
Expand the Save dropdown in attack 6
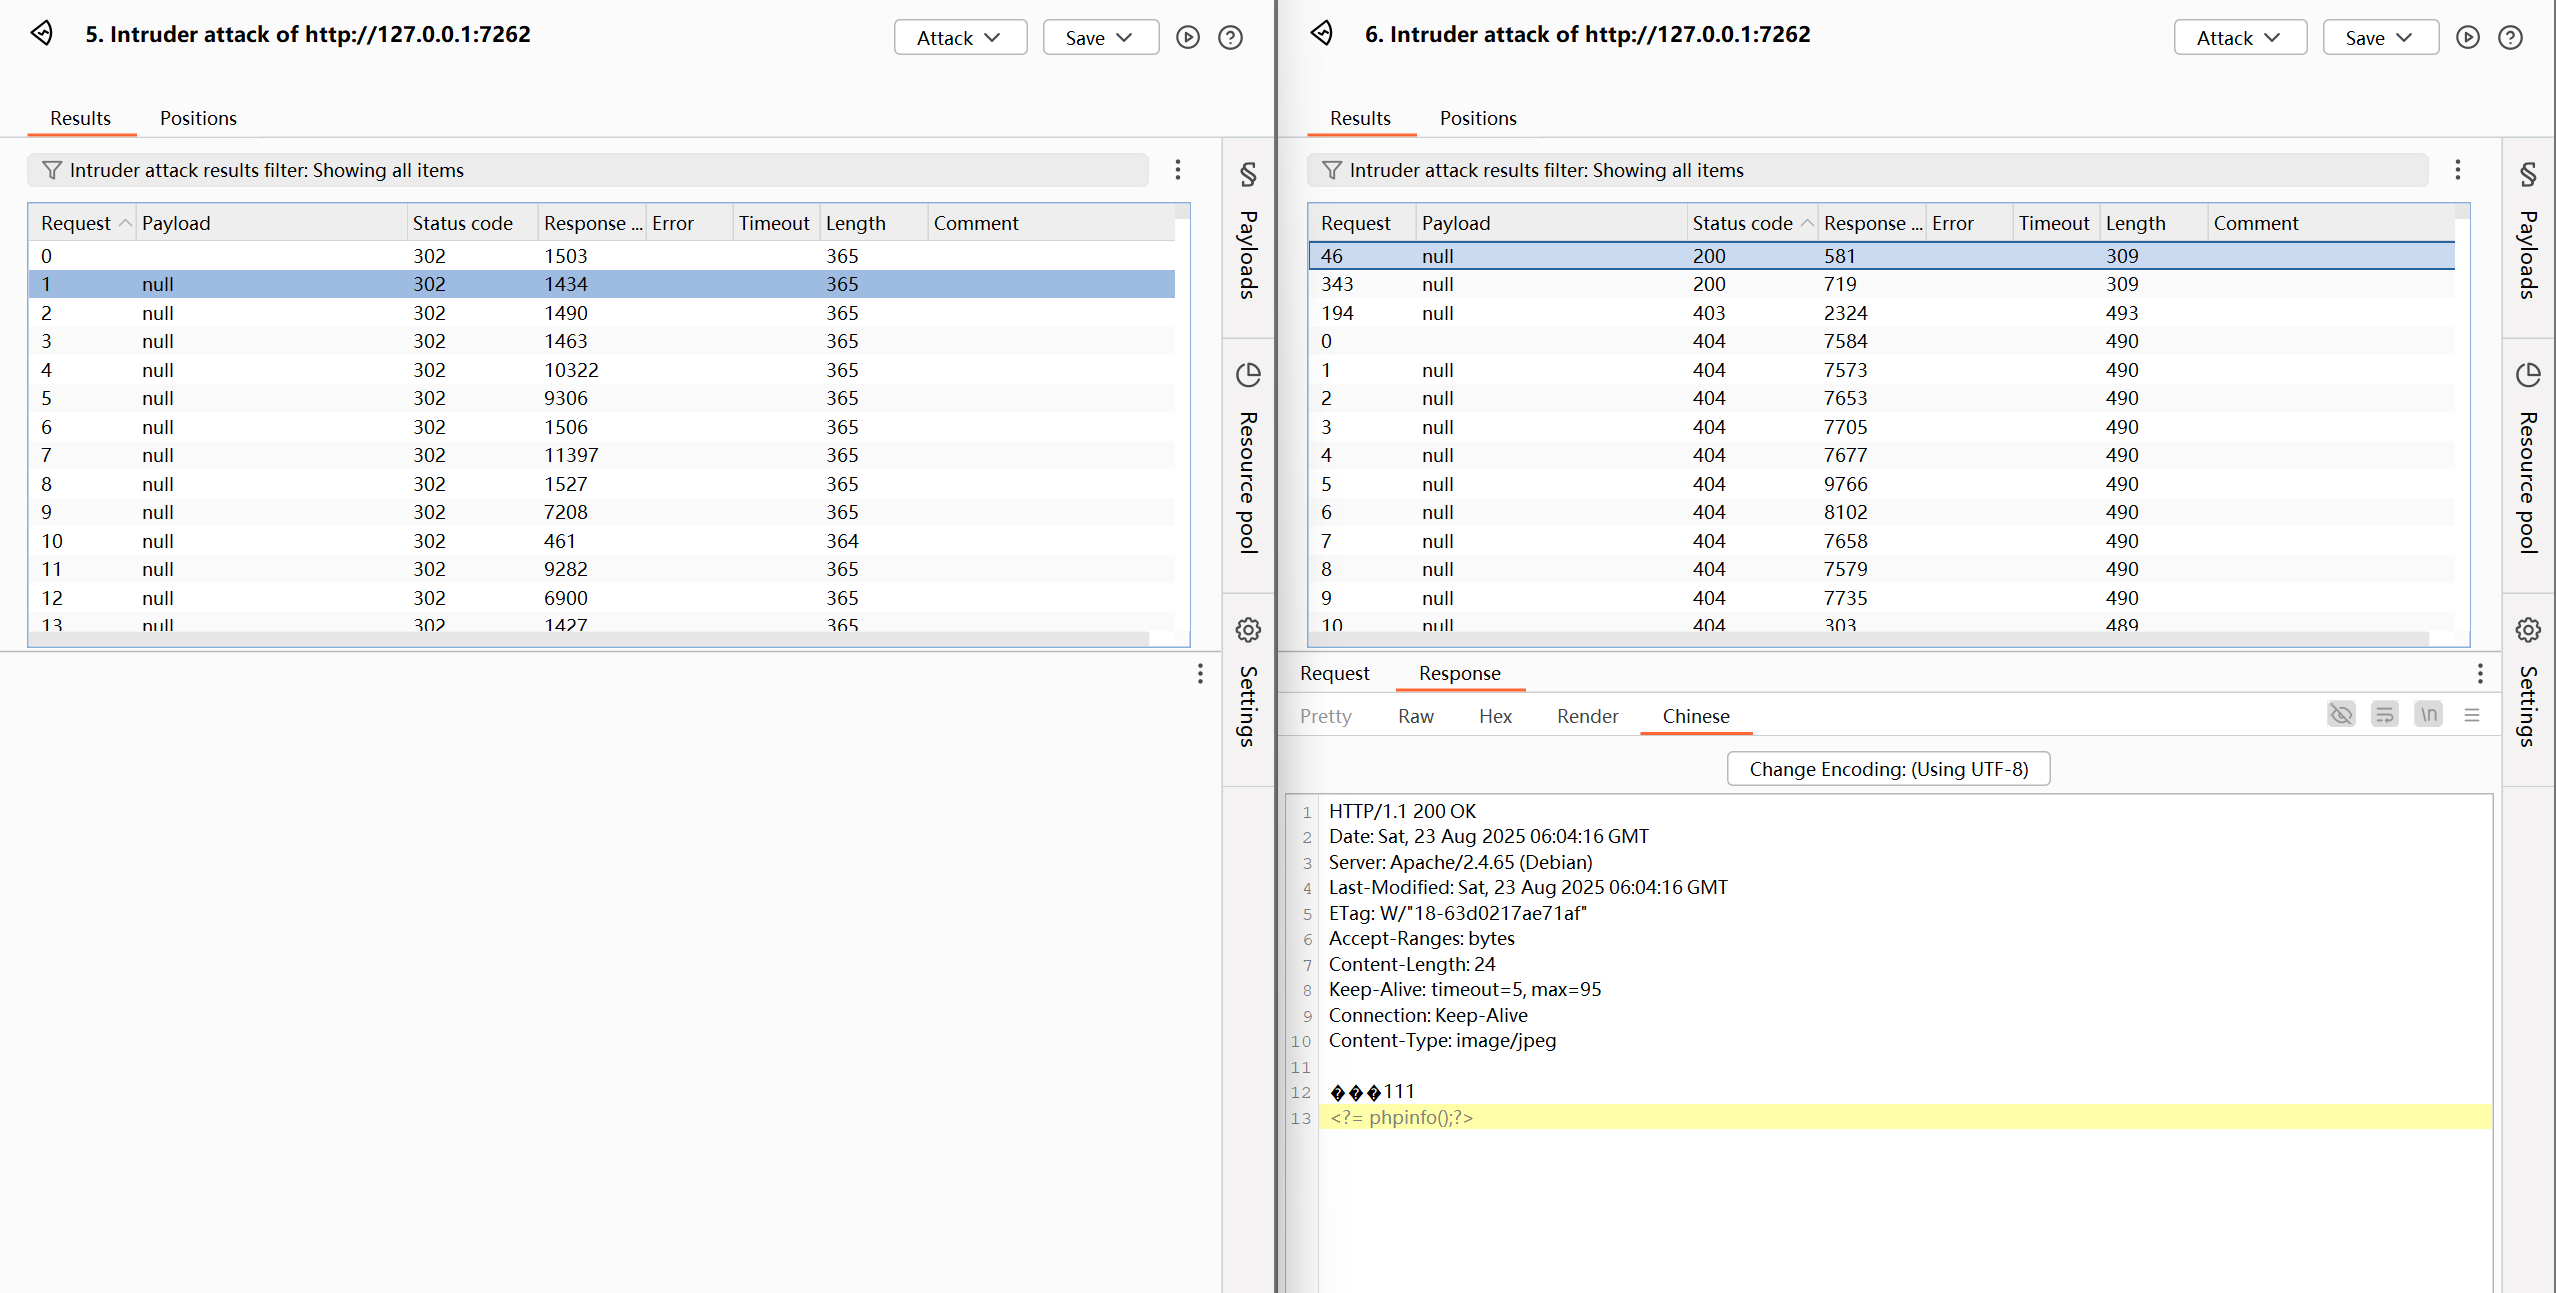(2379, 38)
